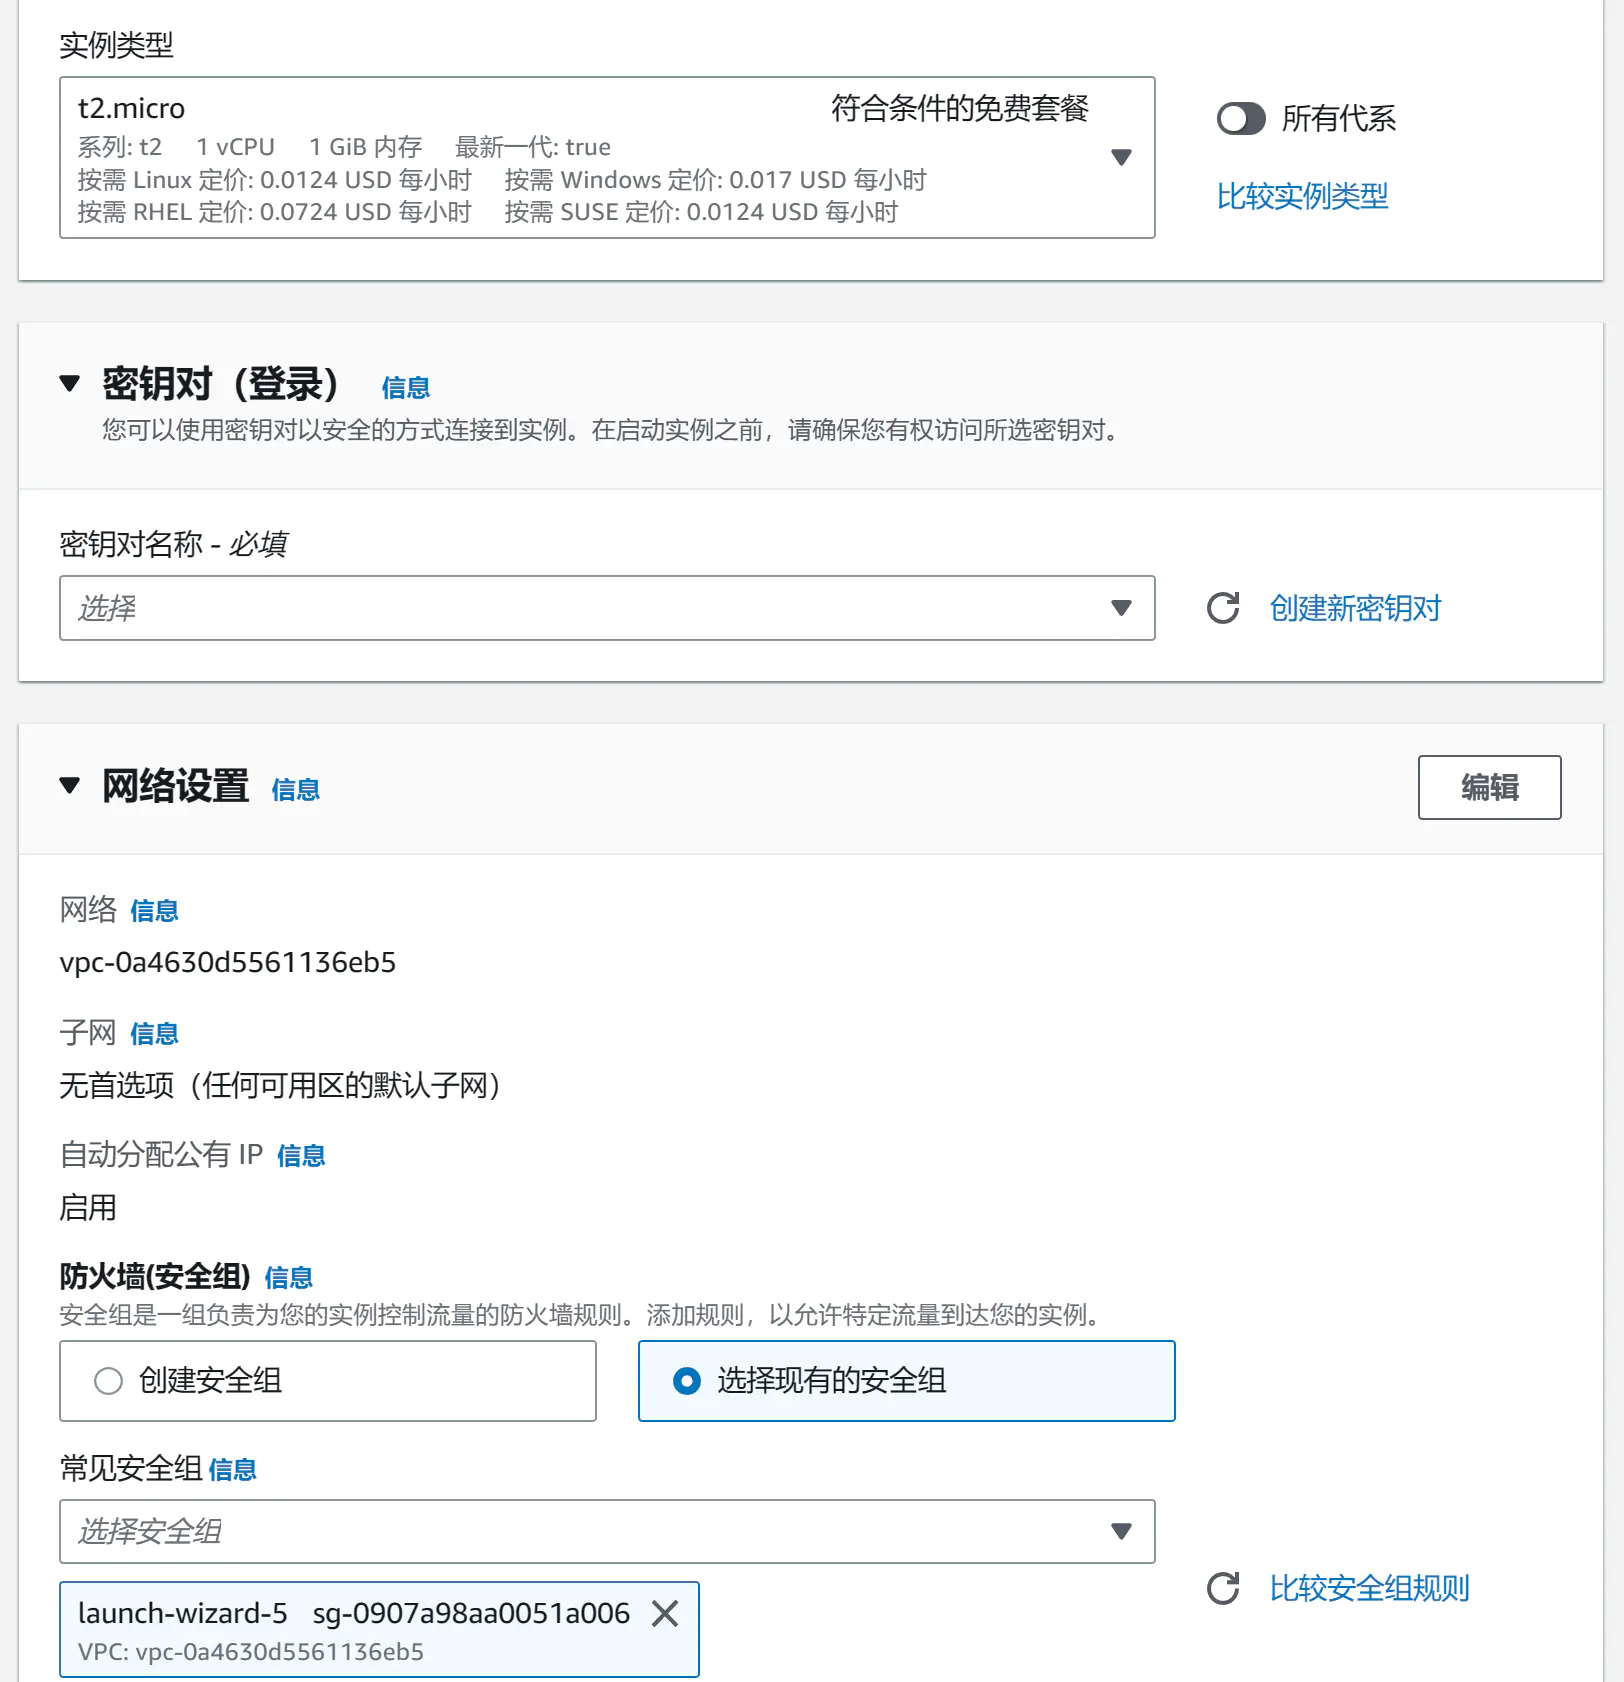The width and height of the screenshot is (1624, 1682).
Task: Open the 比较实例类型 link
Action: 1302,196
